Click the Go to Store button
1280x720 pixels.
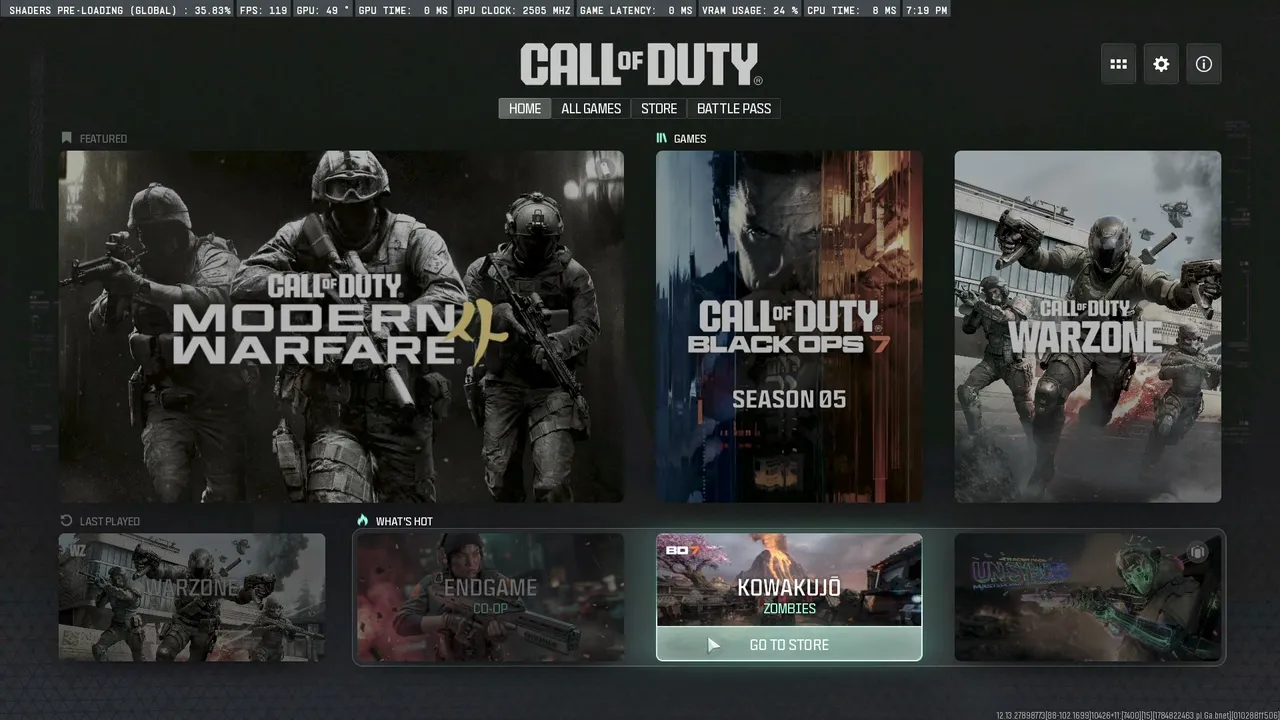[789, 645]
